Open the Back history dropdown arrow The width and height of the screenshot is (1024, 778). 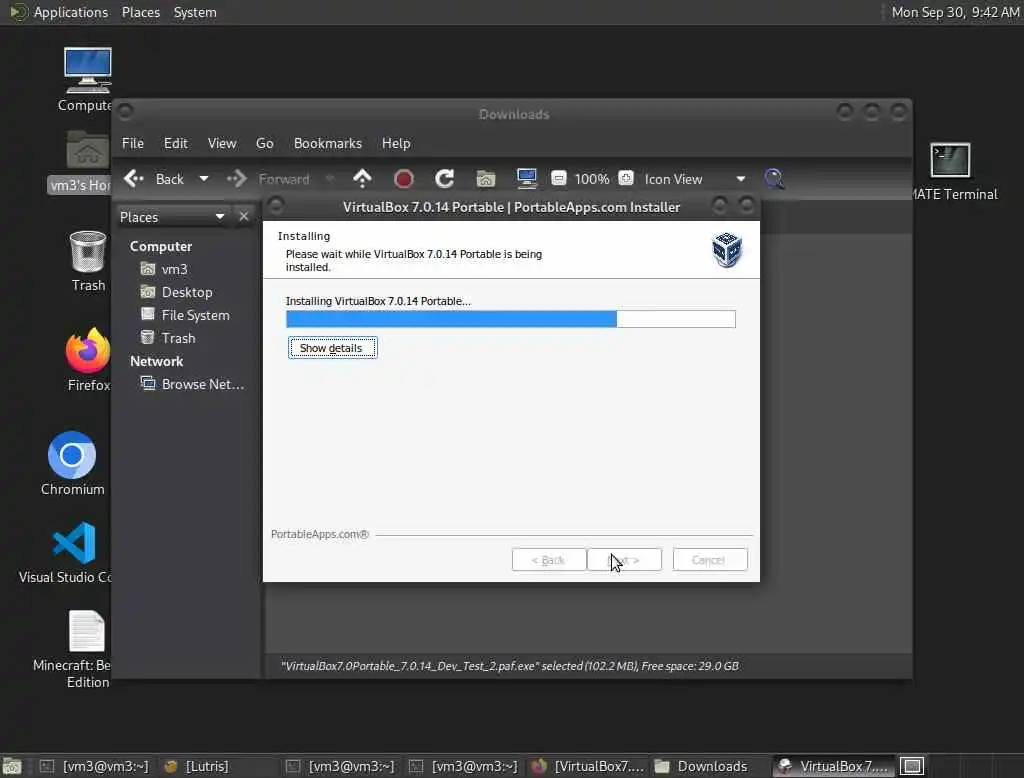click(204, 178)
